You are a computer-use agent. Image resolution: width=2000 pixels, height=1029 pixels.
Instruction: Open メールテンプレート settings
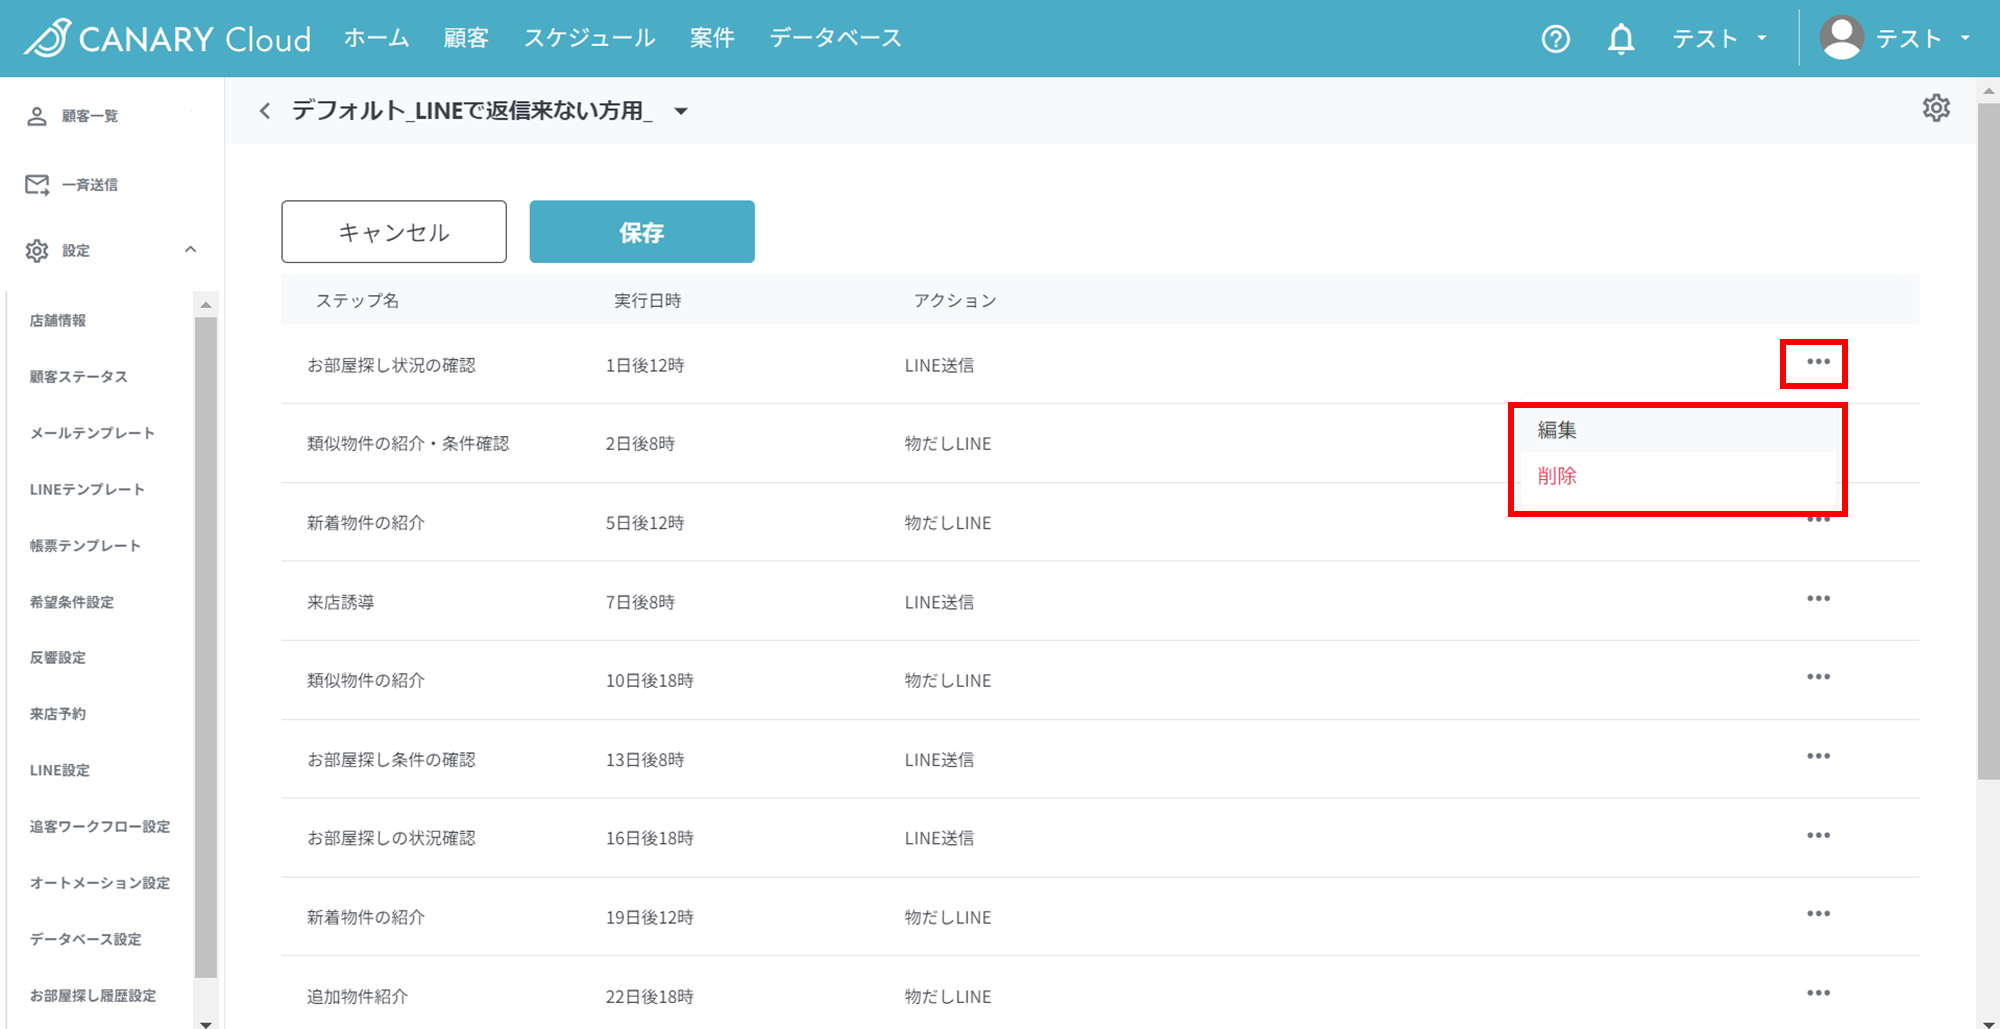(92, 433)
